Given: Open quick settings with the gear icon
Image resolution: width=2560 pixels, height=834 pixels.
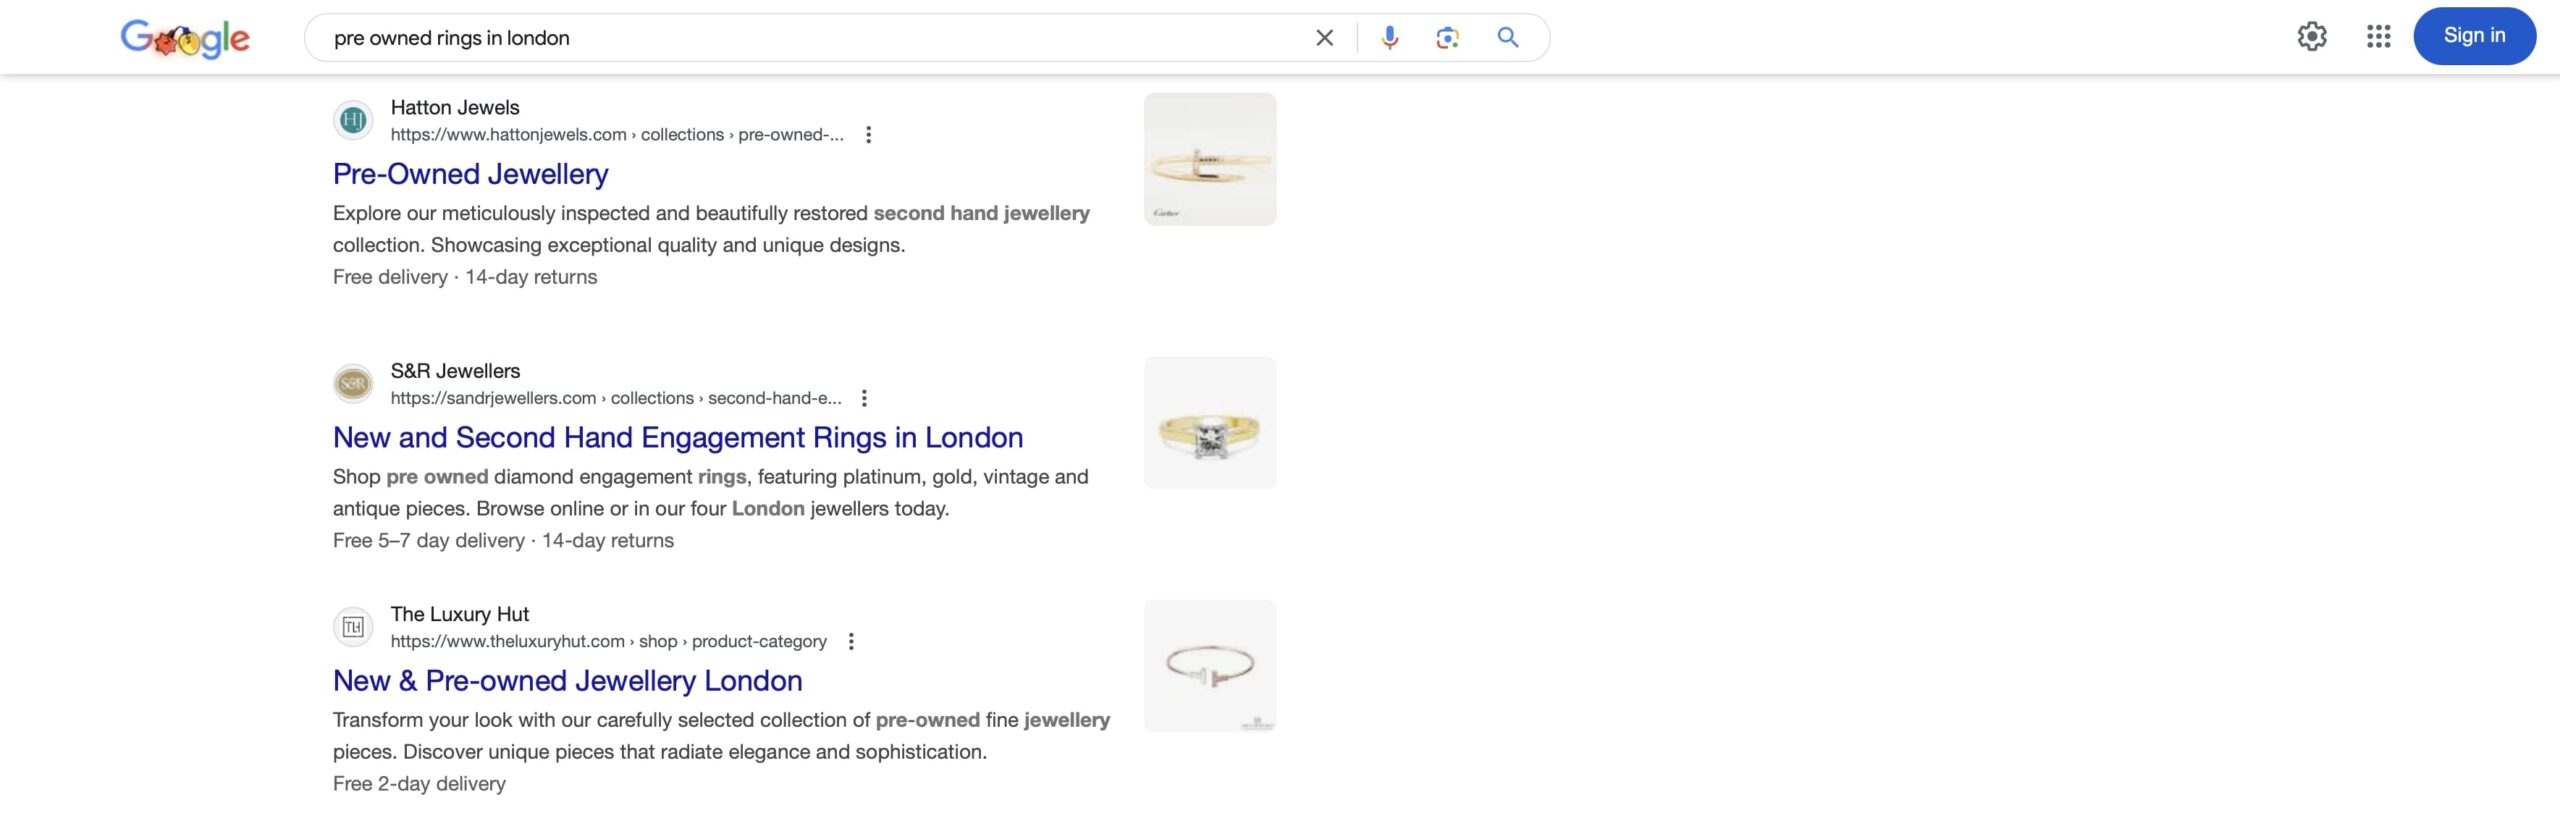Looking at the screenshot, I should point(2313,36).
